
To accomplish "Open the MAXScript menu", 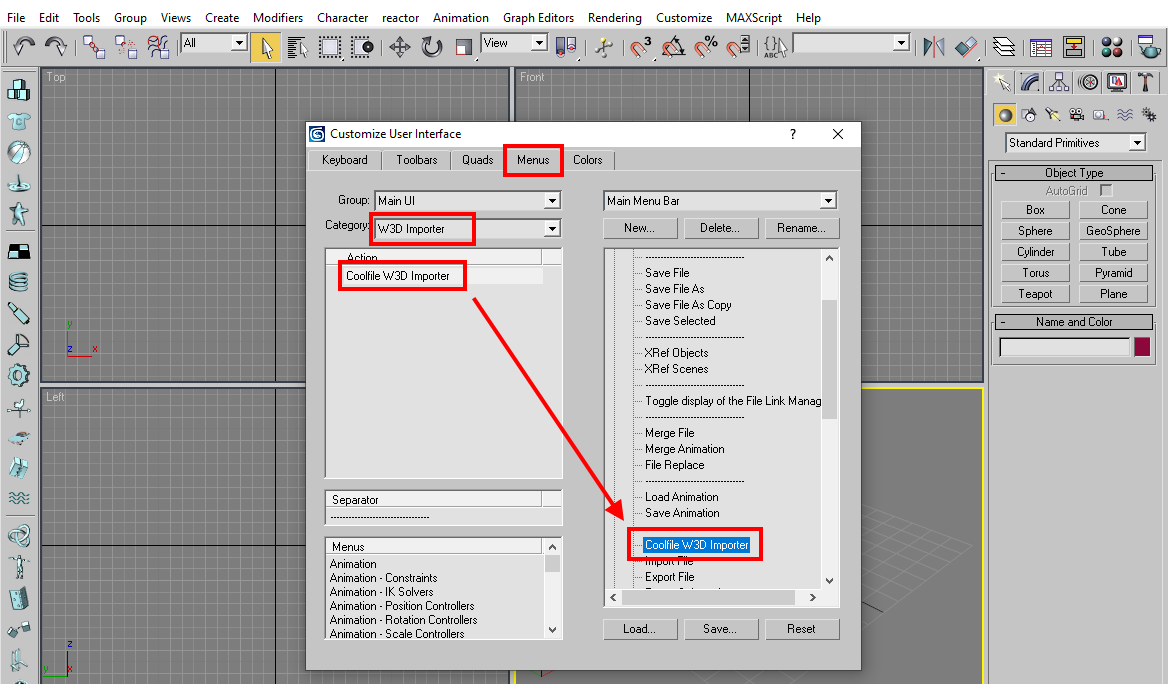I will 753,17.
